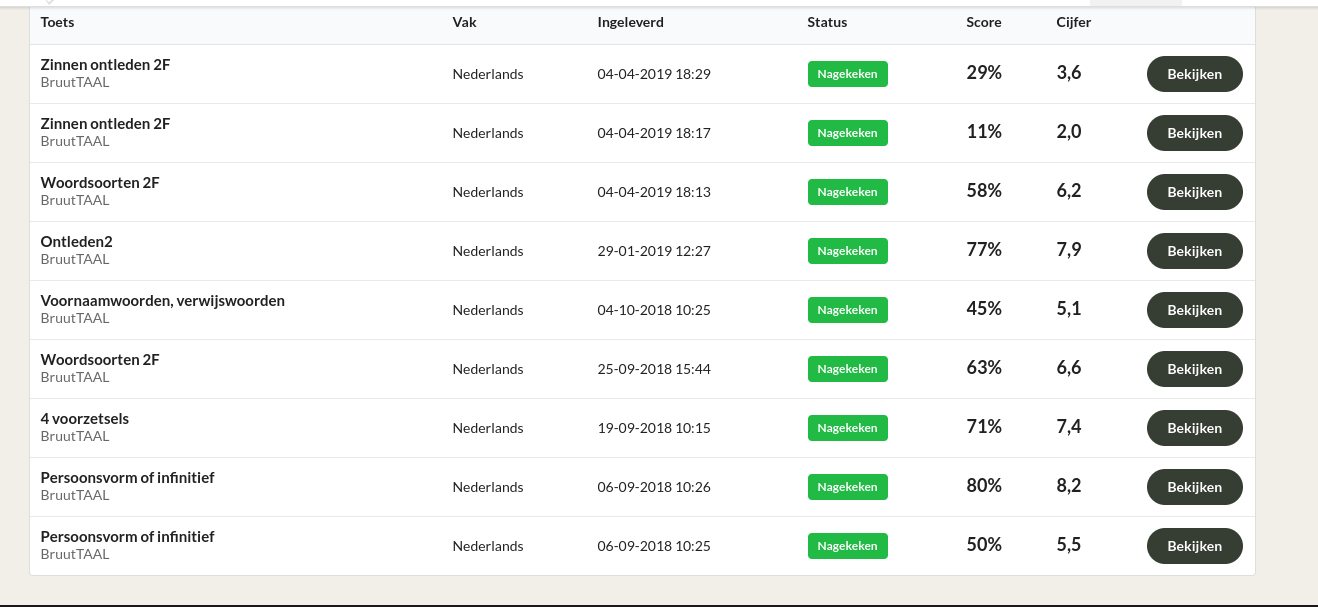Select the Vak column header
The width and height of the screenshot is (1318, 607).
pyautogui.click(x=464, y=22)
